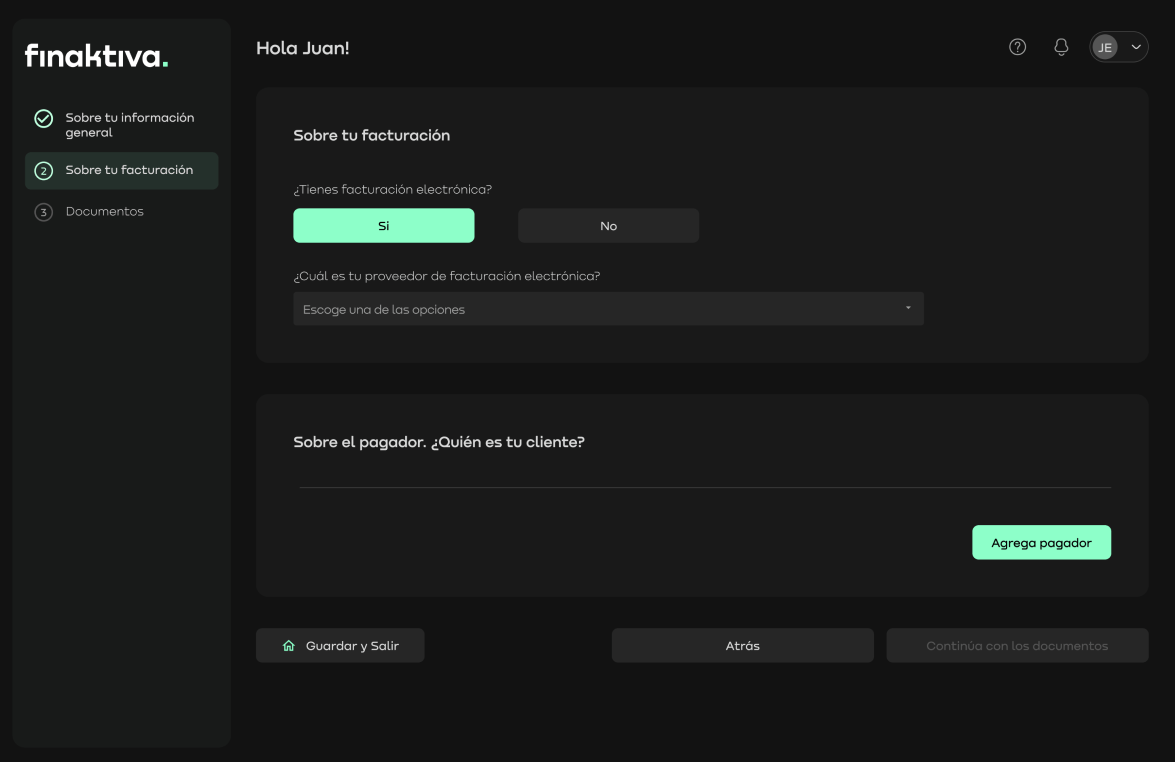
Task: Choose No for electronic invoicing
Action: tap(608, 226)
